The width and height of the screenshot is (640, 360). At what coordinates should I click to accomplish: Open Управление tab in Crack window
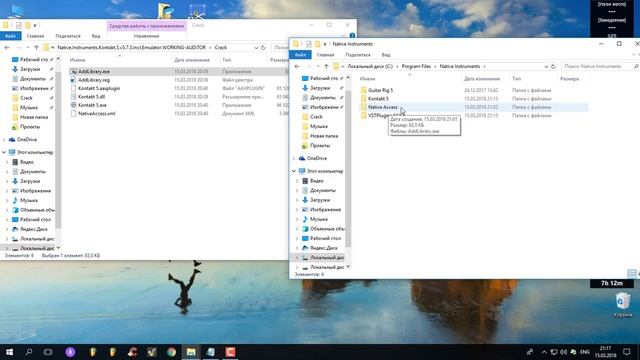(146, 36)
